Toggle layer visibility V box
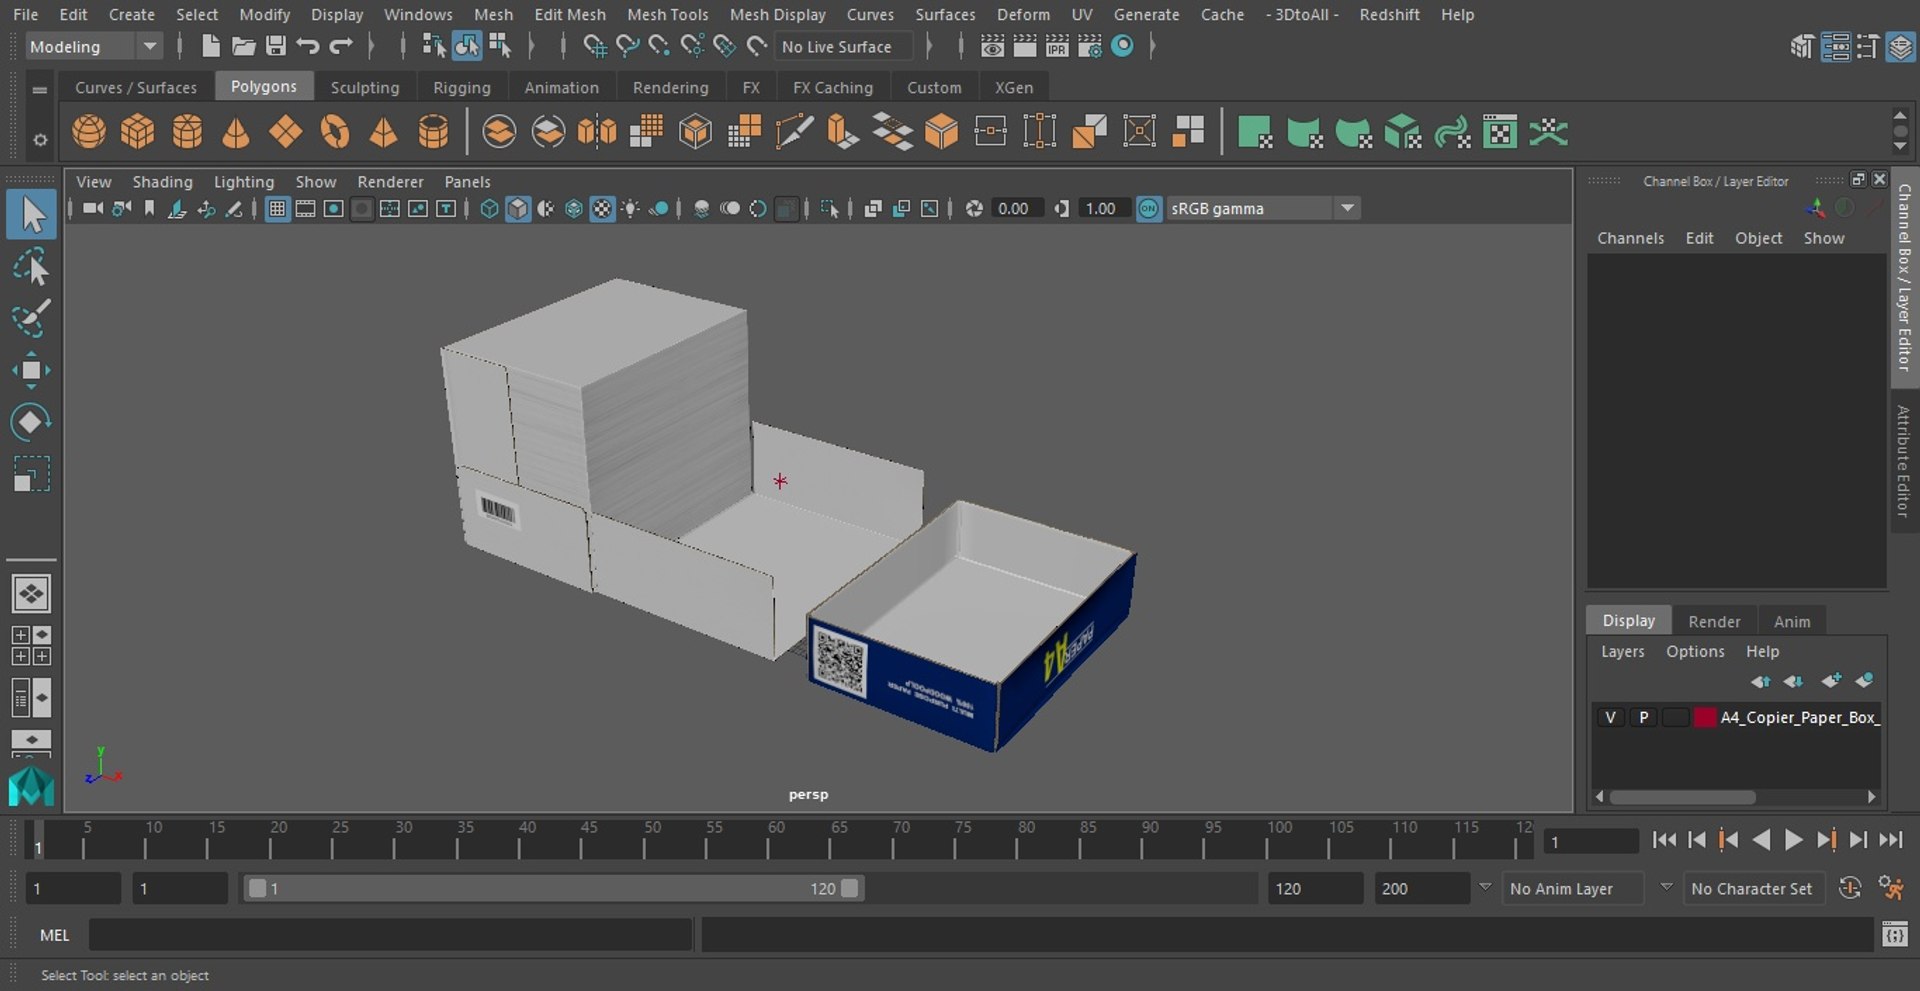 [1610, 717]
